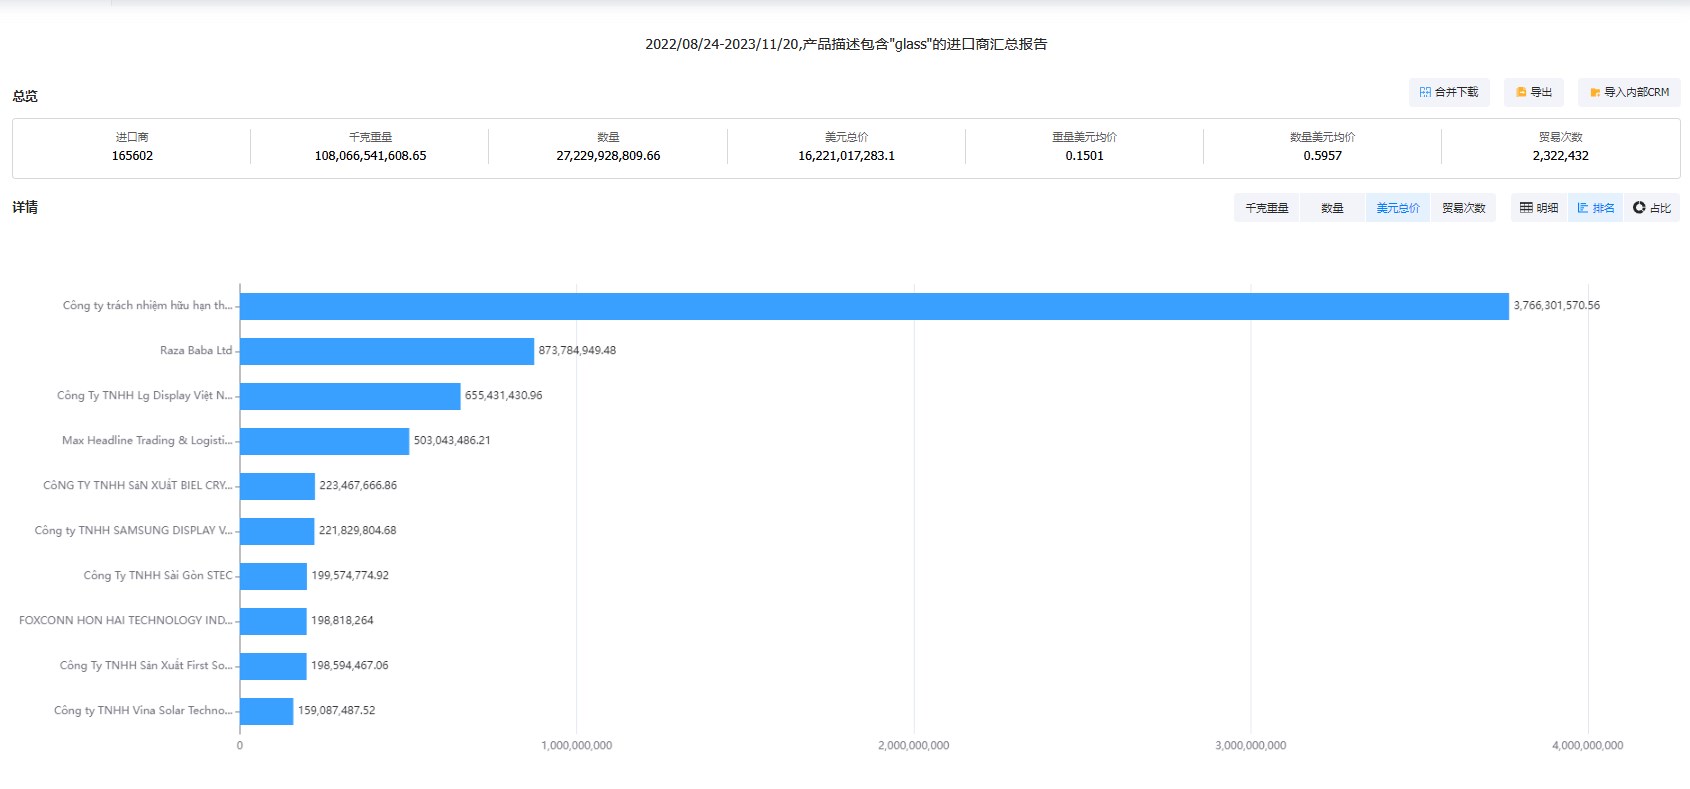
Task: Click the 详情 section heading
Action: click(x=25, y=207)
